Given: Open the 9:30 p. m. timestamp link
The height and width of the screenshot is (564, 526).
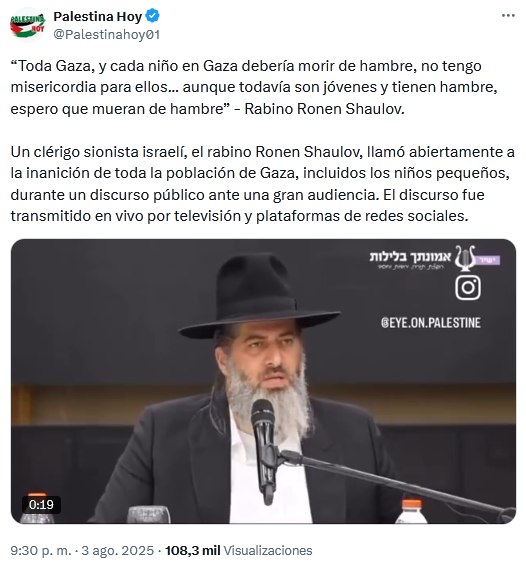Looking at the screenshot, I should (x=41, y=550).
